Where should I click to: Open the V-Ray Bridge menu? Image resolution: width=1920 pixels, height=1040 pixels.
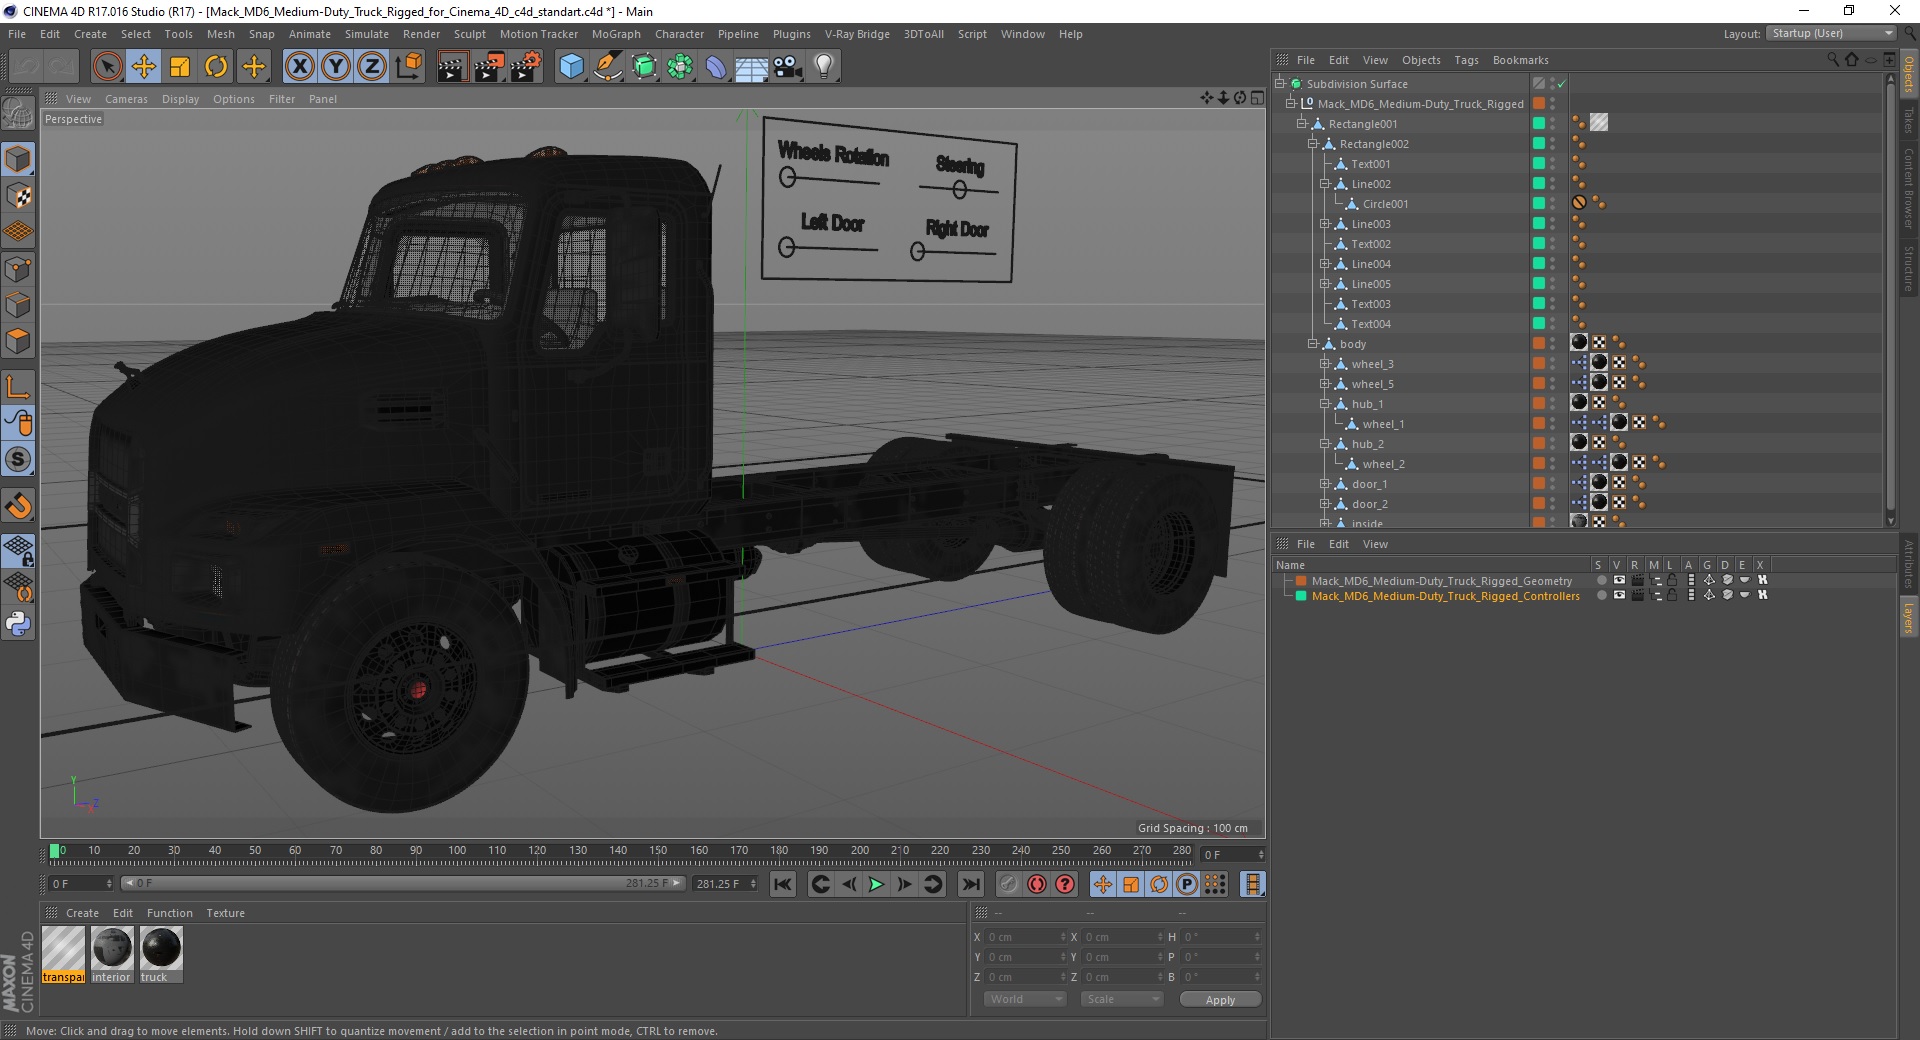click(x=857, y=34)
